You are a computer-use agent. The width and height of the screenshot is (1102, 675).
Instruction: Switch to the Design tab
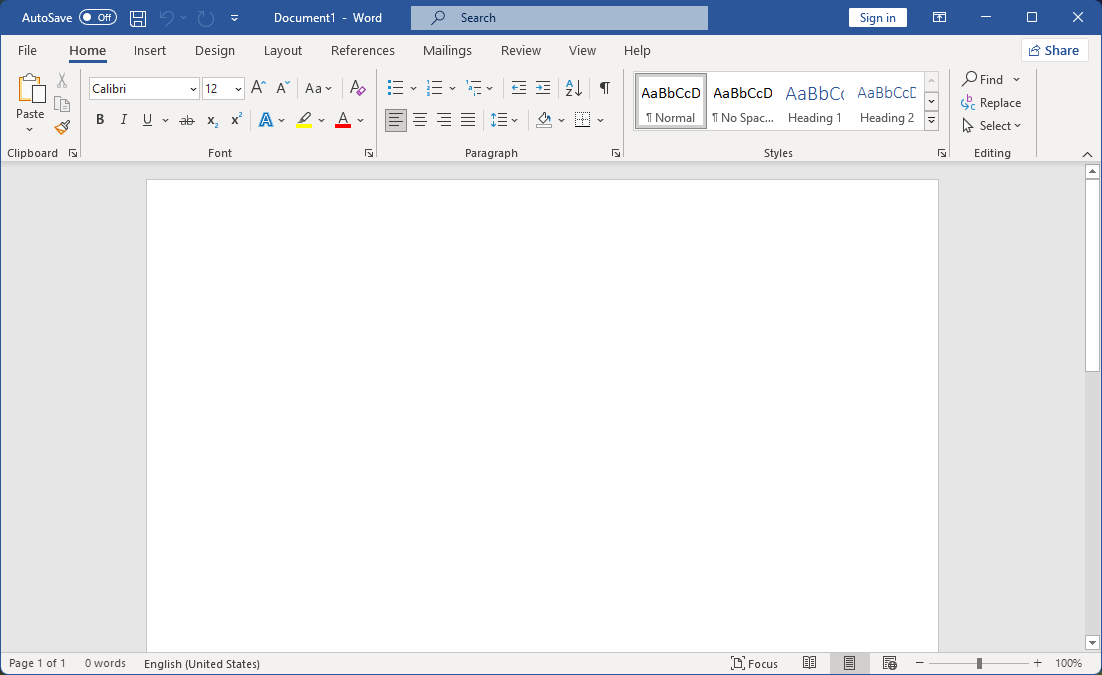pos(215,50)
